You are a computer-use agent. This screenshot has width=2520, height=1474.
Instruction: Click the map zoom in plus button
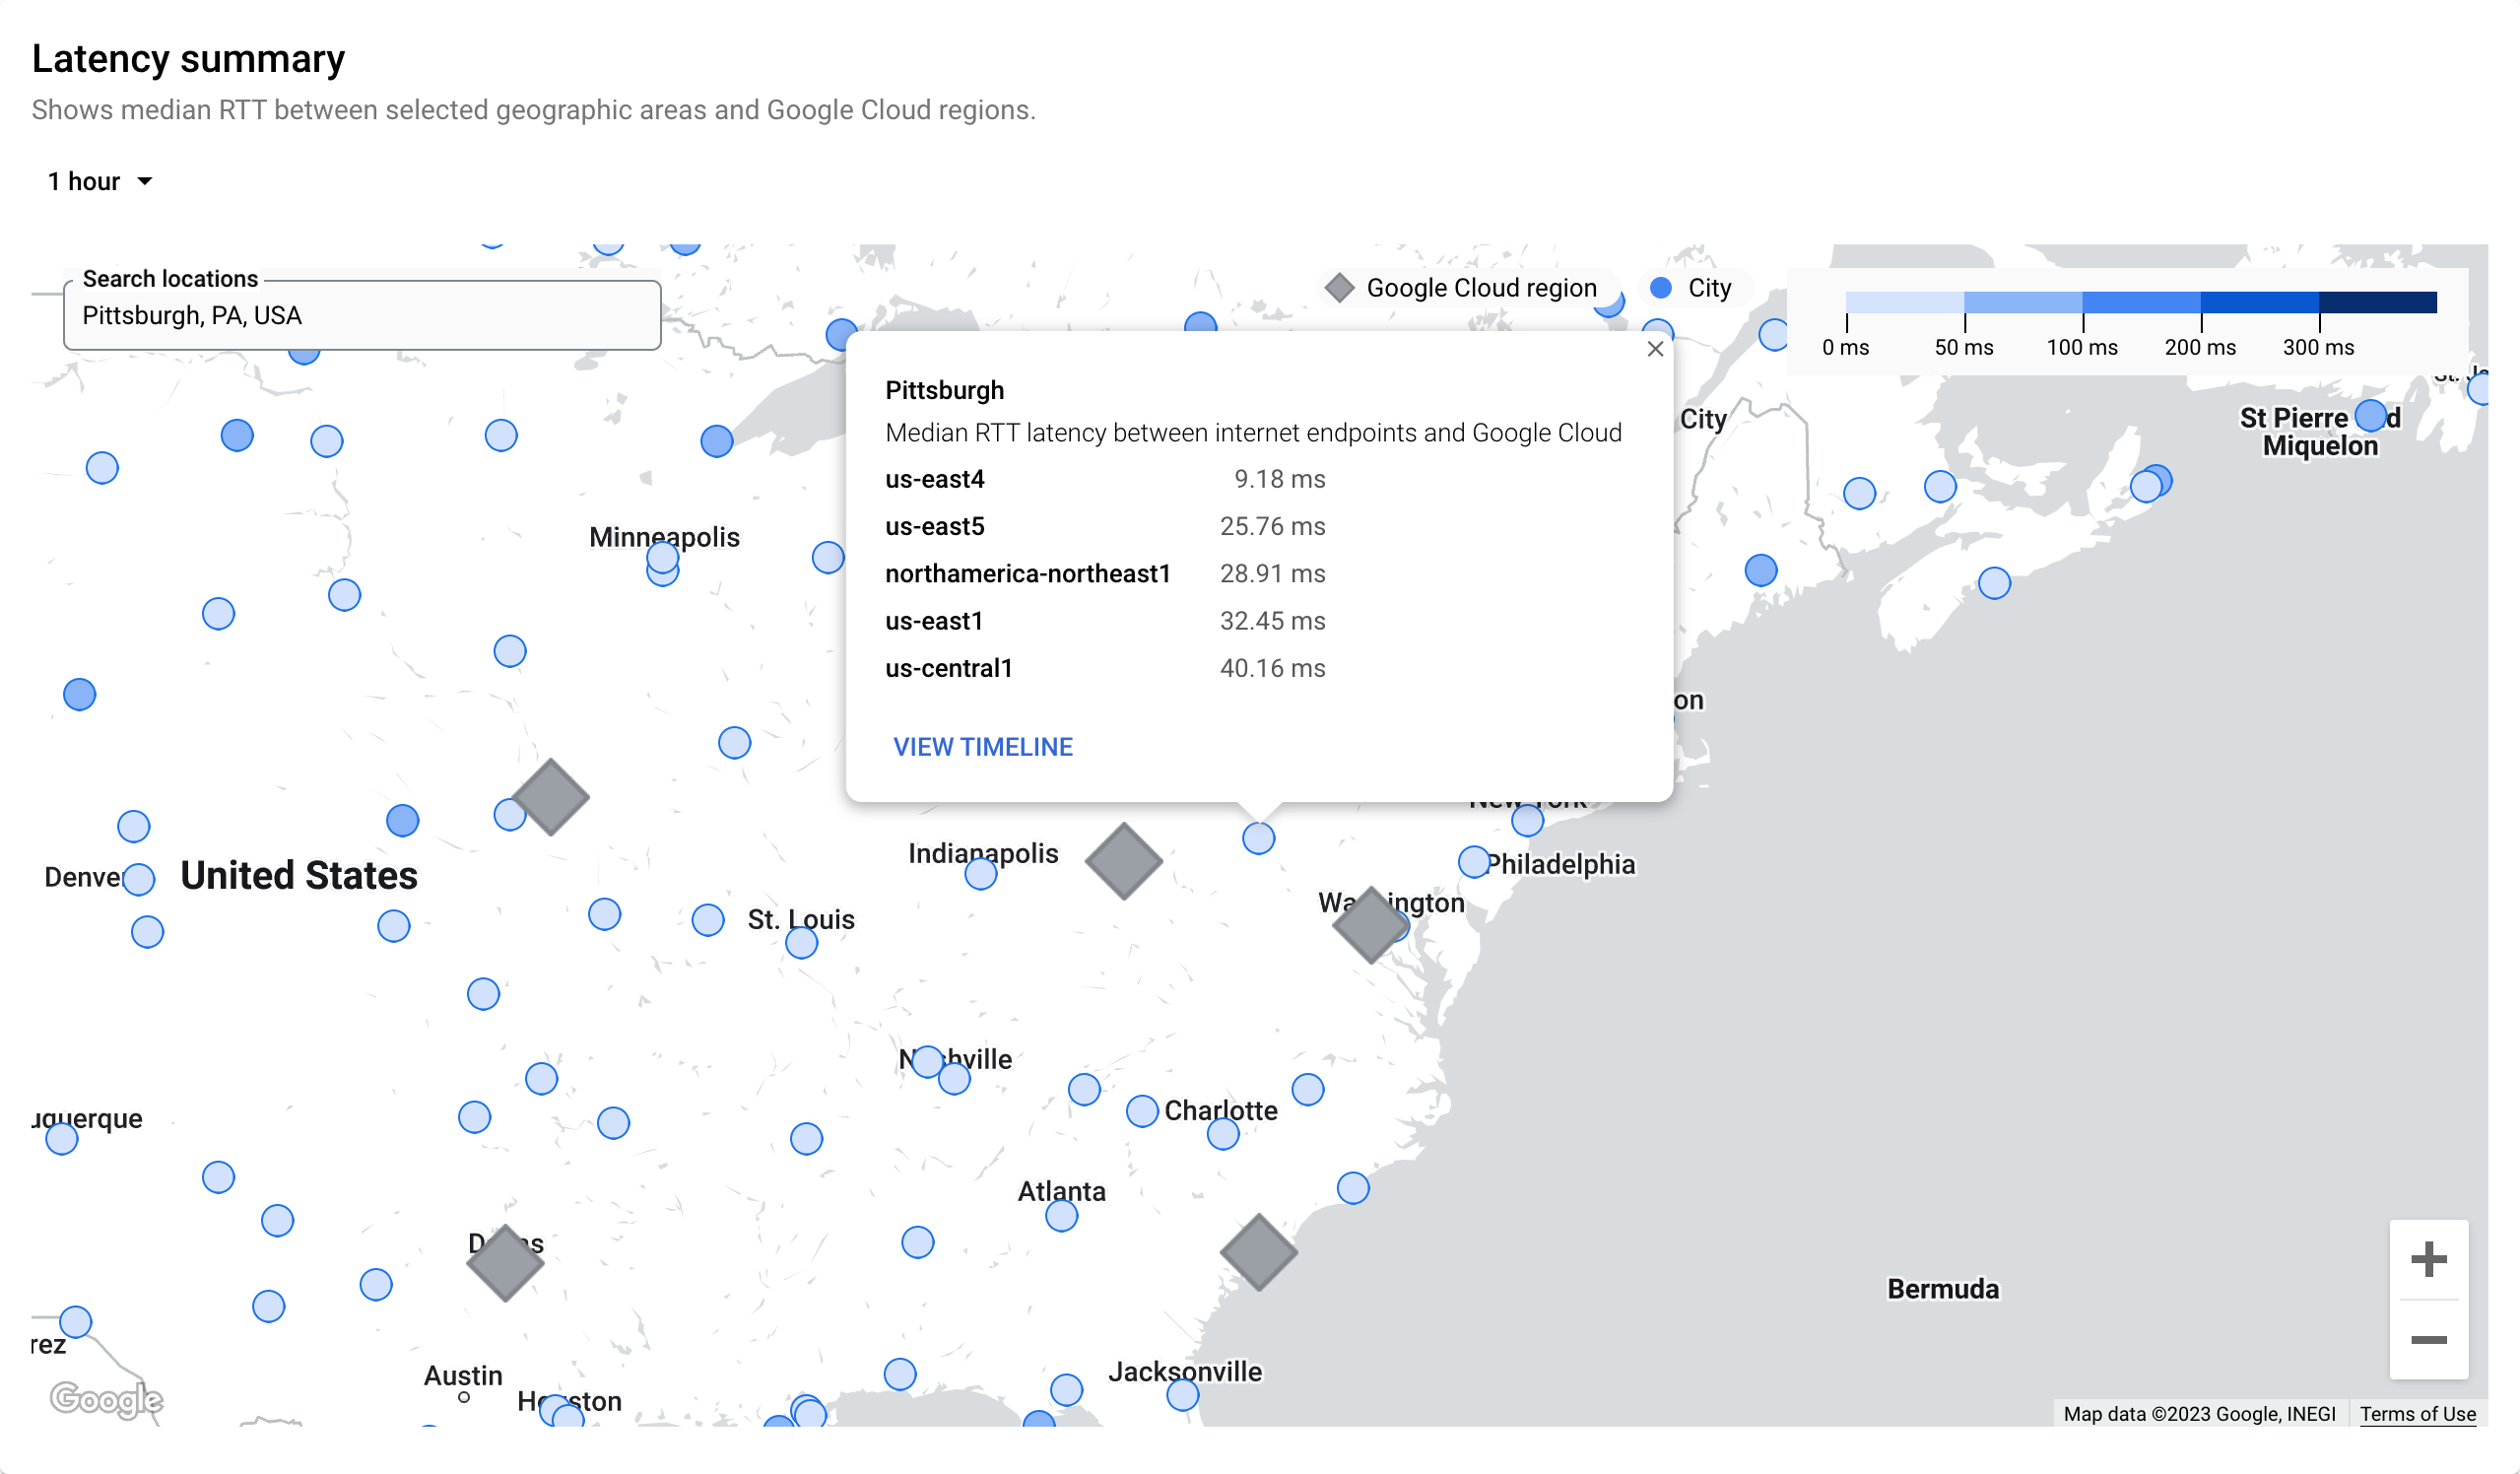tap(2428, 1259)
